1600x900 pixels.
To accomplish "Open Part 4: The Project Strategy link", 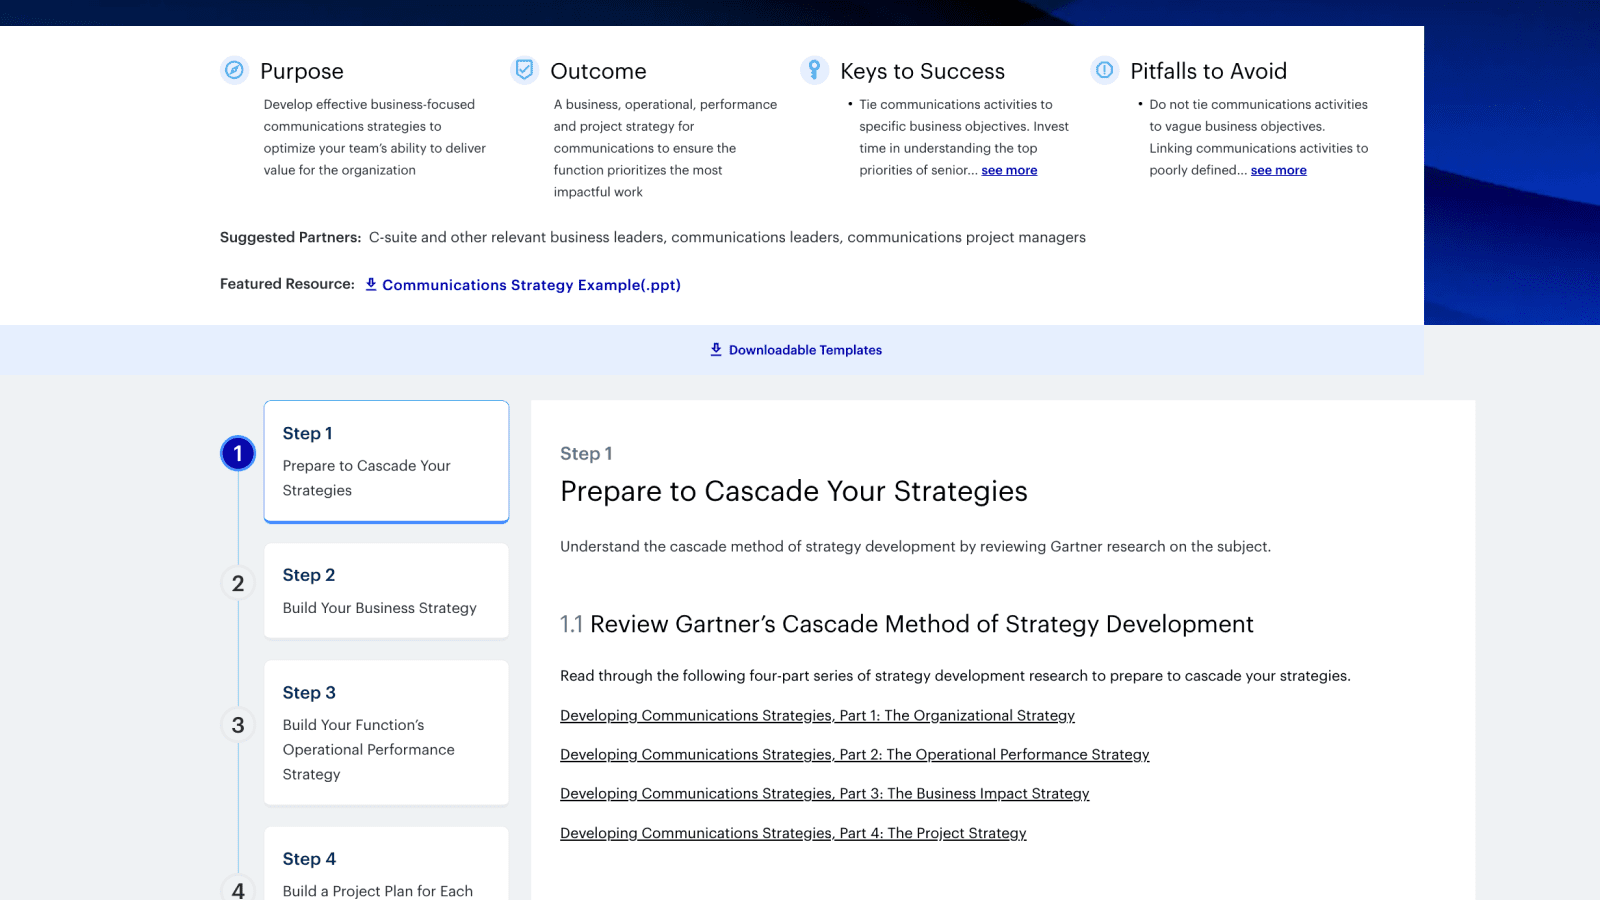I will click(x=792, y=832).
